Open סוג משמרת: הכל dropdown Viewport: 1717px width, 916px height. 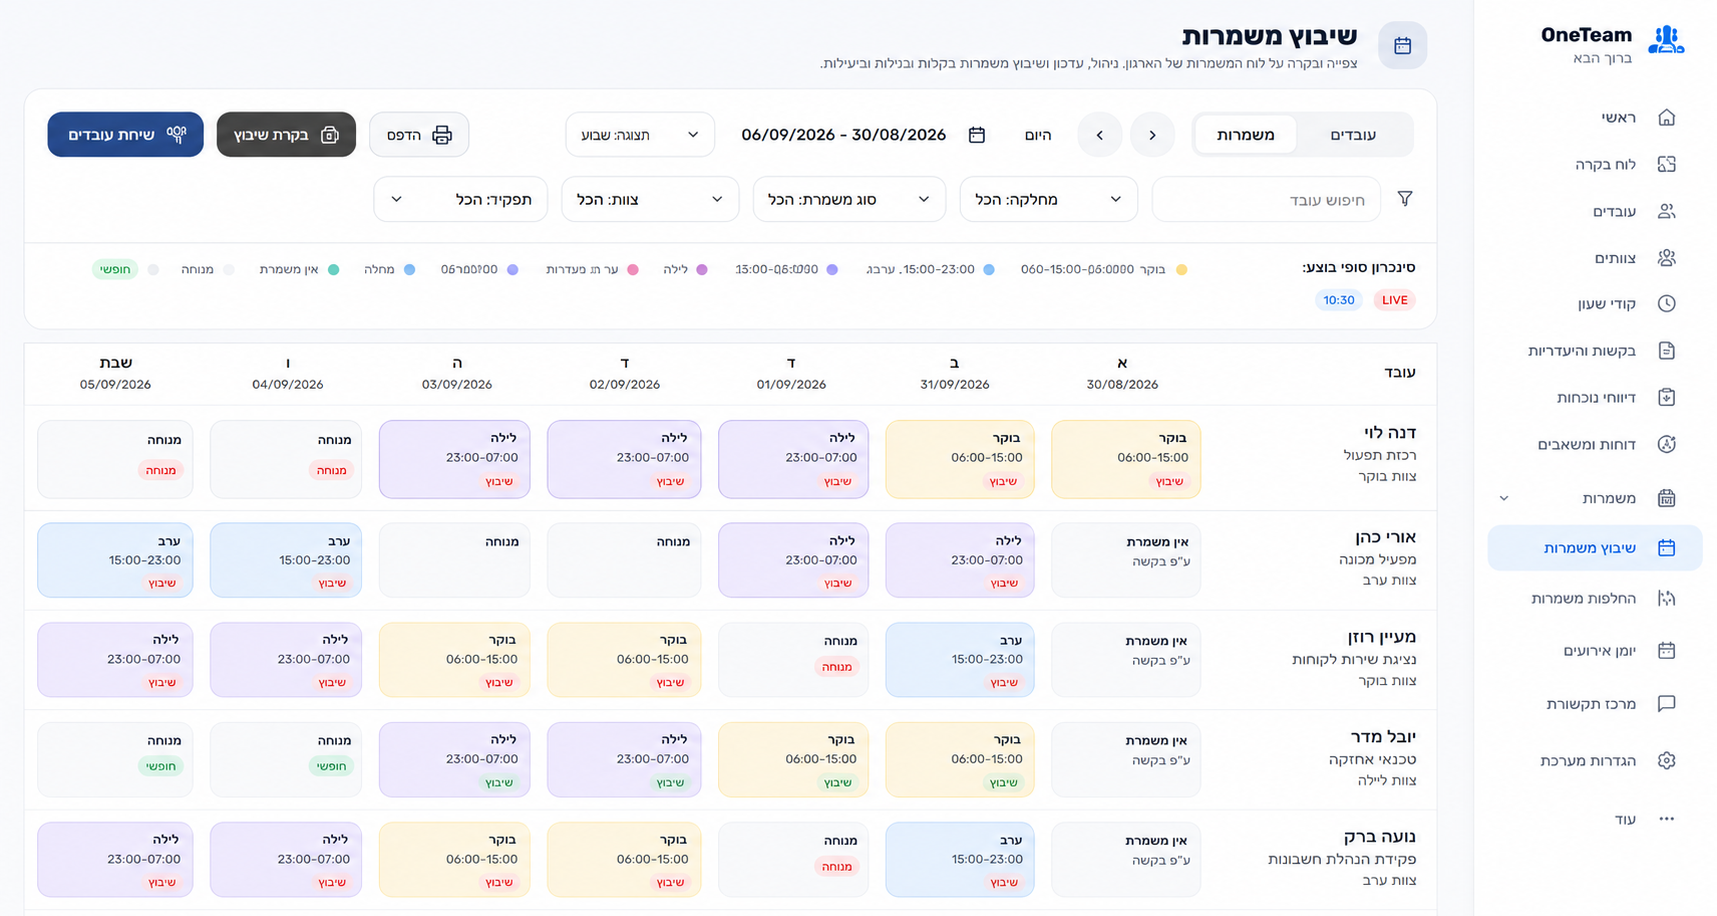[848, 199]
